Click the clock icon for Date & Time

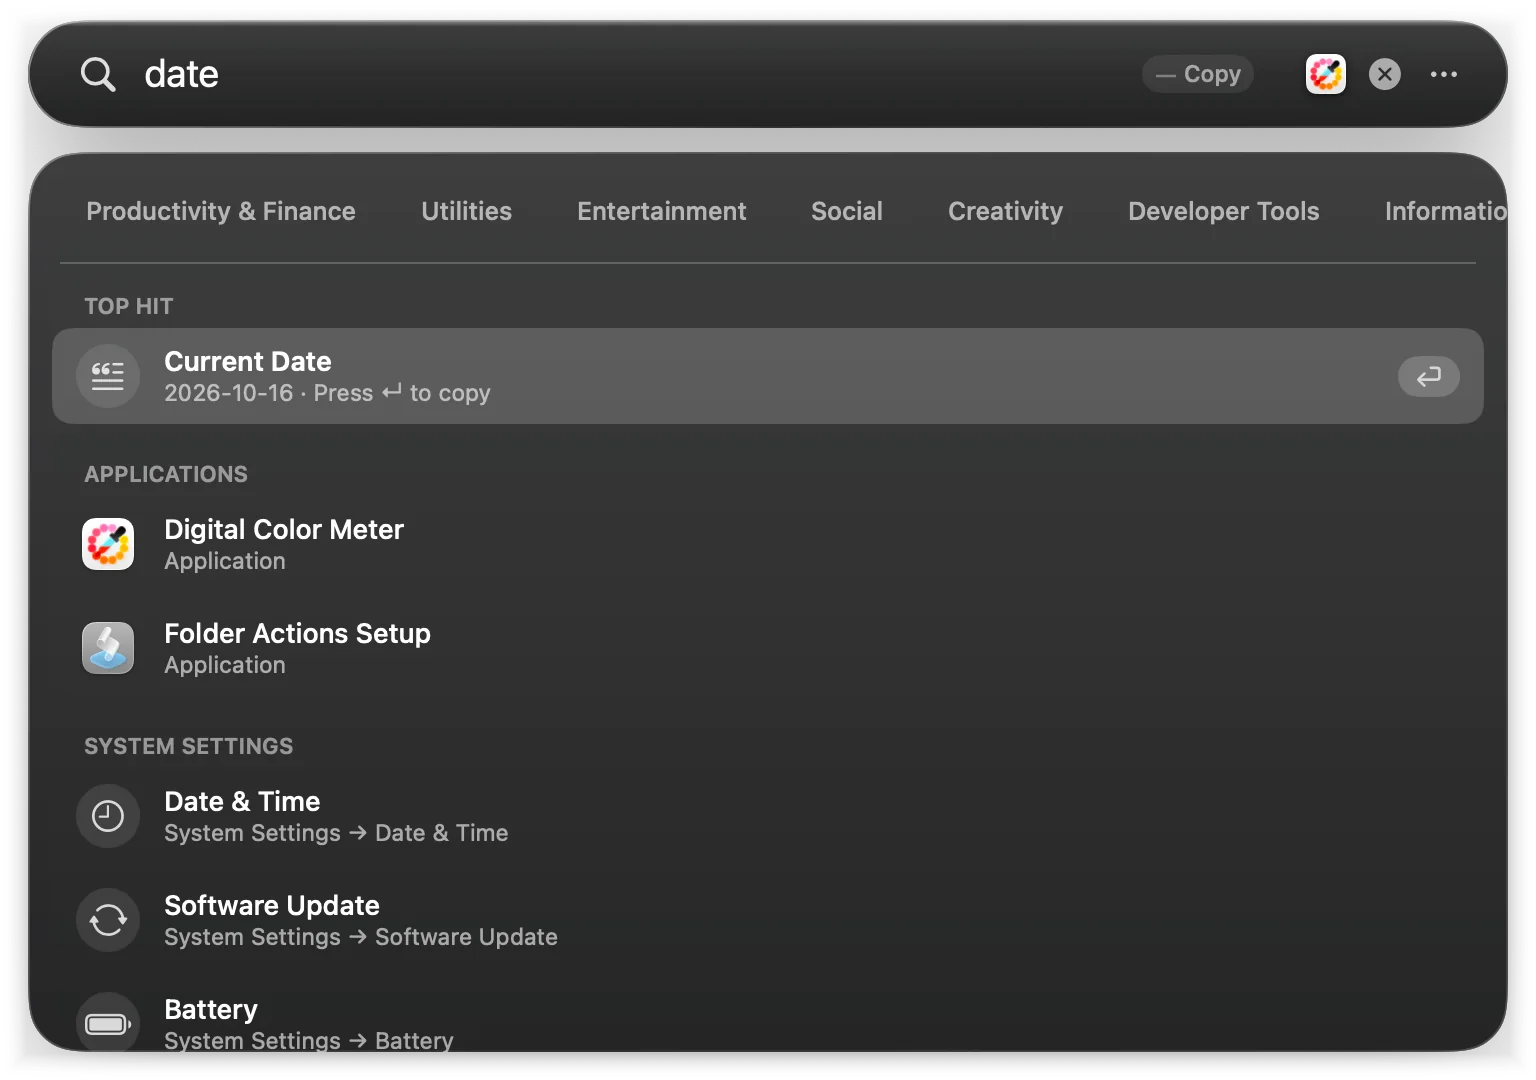[108, 816]
